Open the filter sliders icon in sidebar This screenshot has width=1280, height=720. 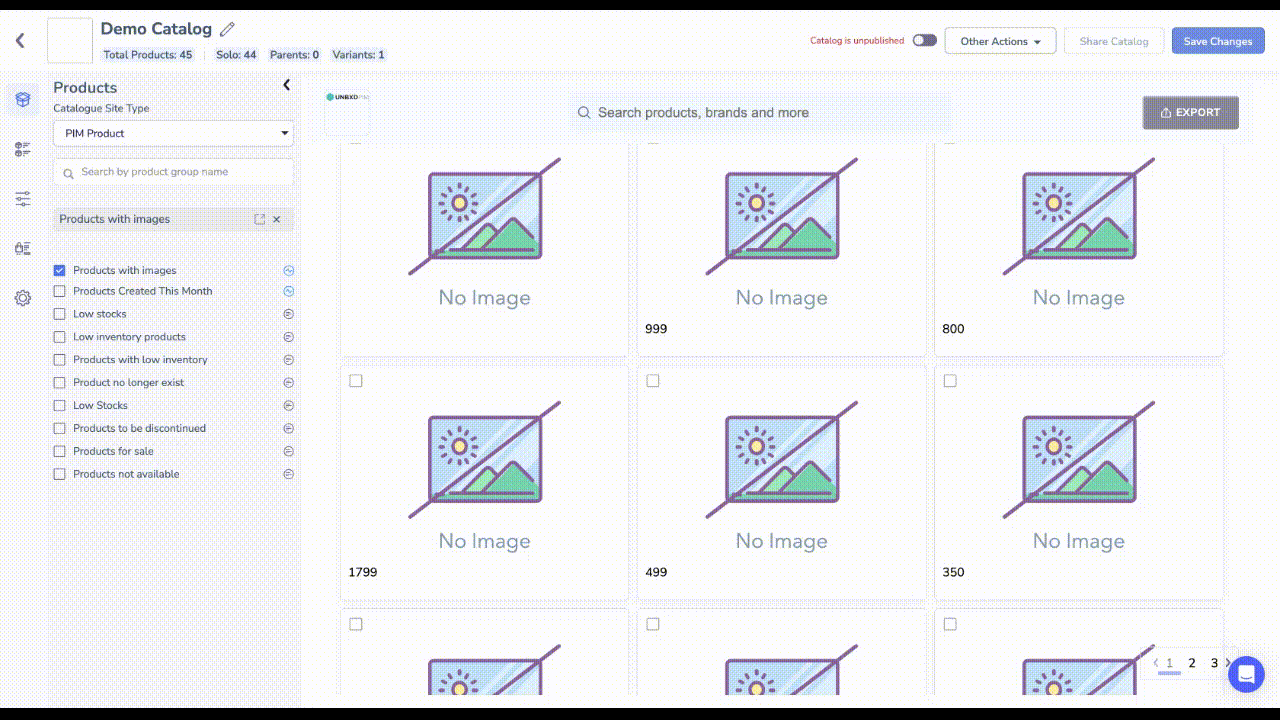pos(23,199)
